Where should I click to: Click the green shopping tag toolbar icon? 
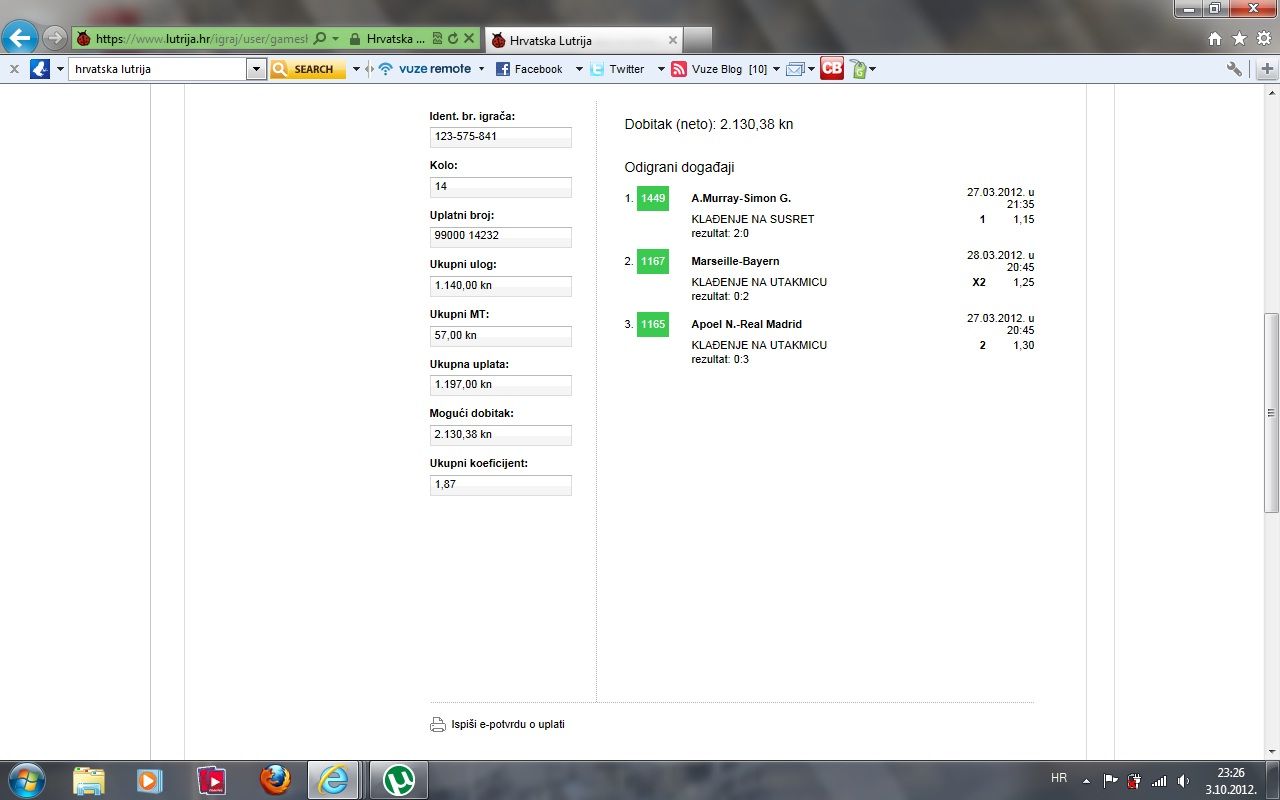pos(858,69)
